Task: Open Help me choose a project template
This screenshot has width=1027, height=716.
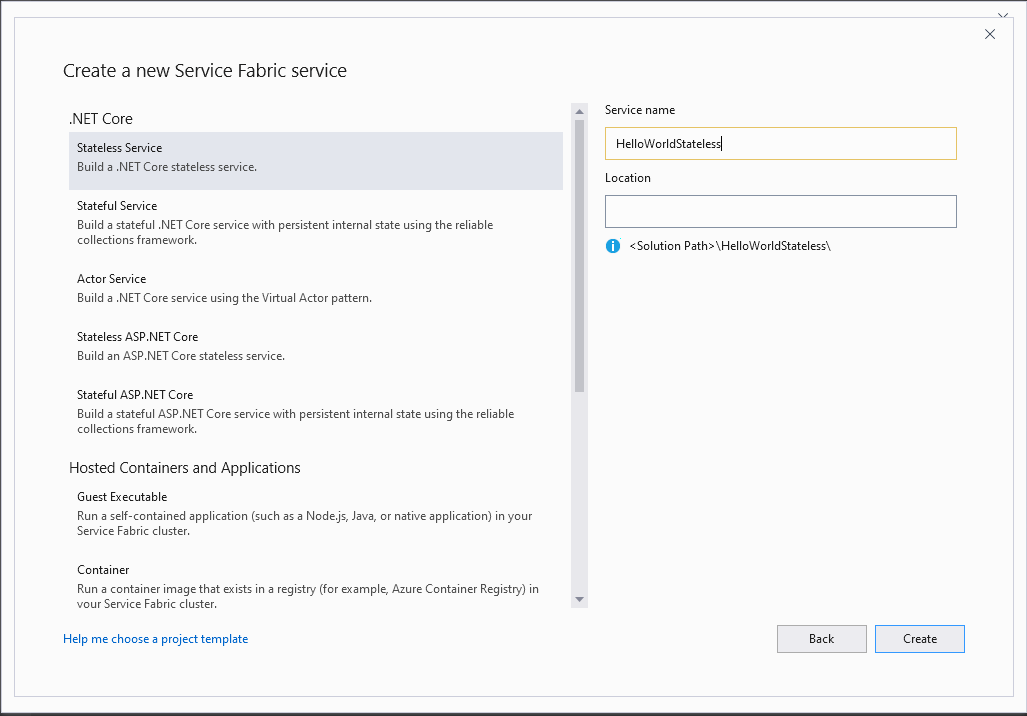Action: 155,639
